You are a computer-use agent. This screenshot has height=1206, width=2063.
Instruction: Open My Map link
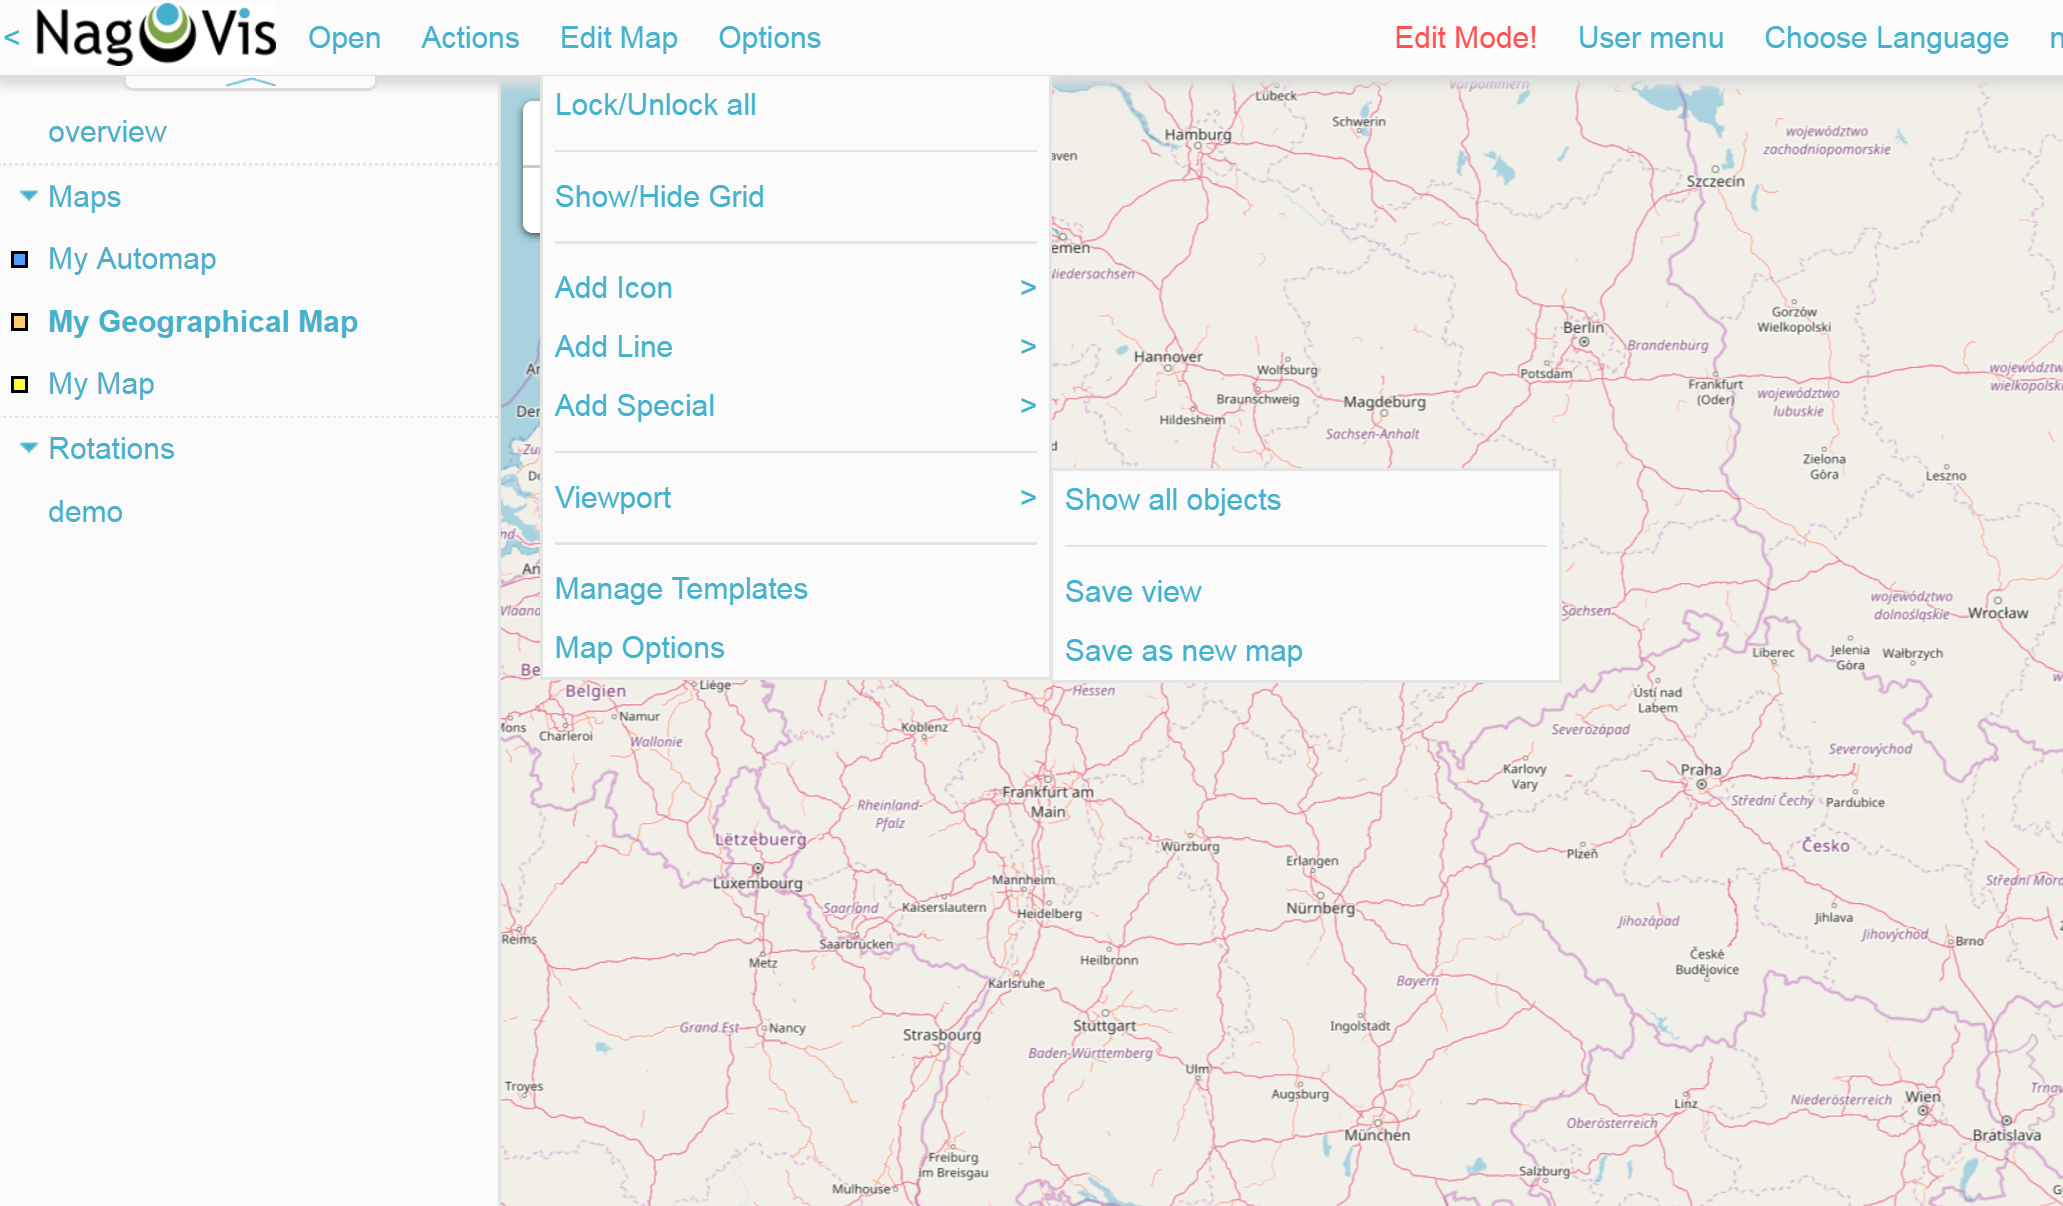101,384
